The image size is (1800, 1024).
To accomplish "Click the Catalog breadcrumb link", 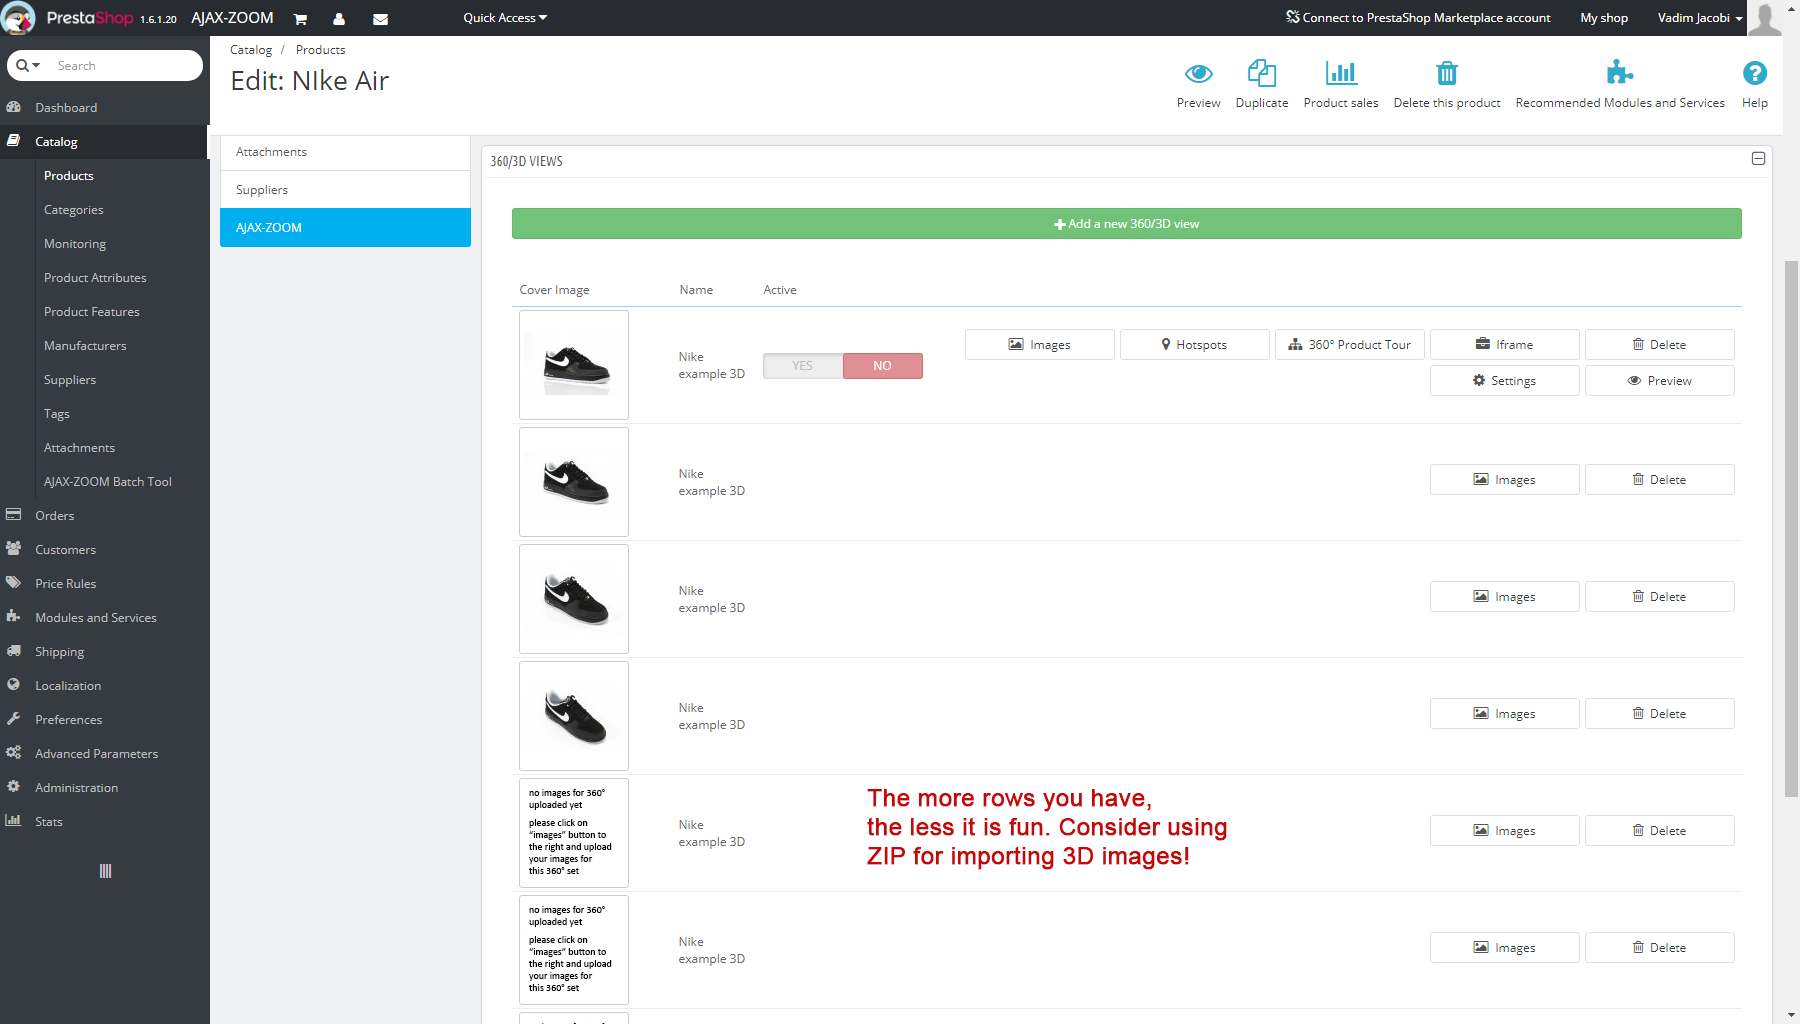I will click(251, 50).
